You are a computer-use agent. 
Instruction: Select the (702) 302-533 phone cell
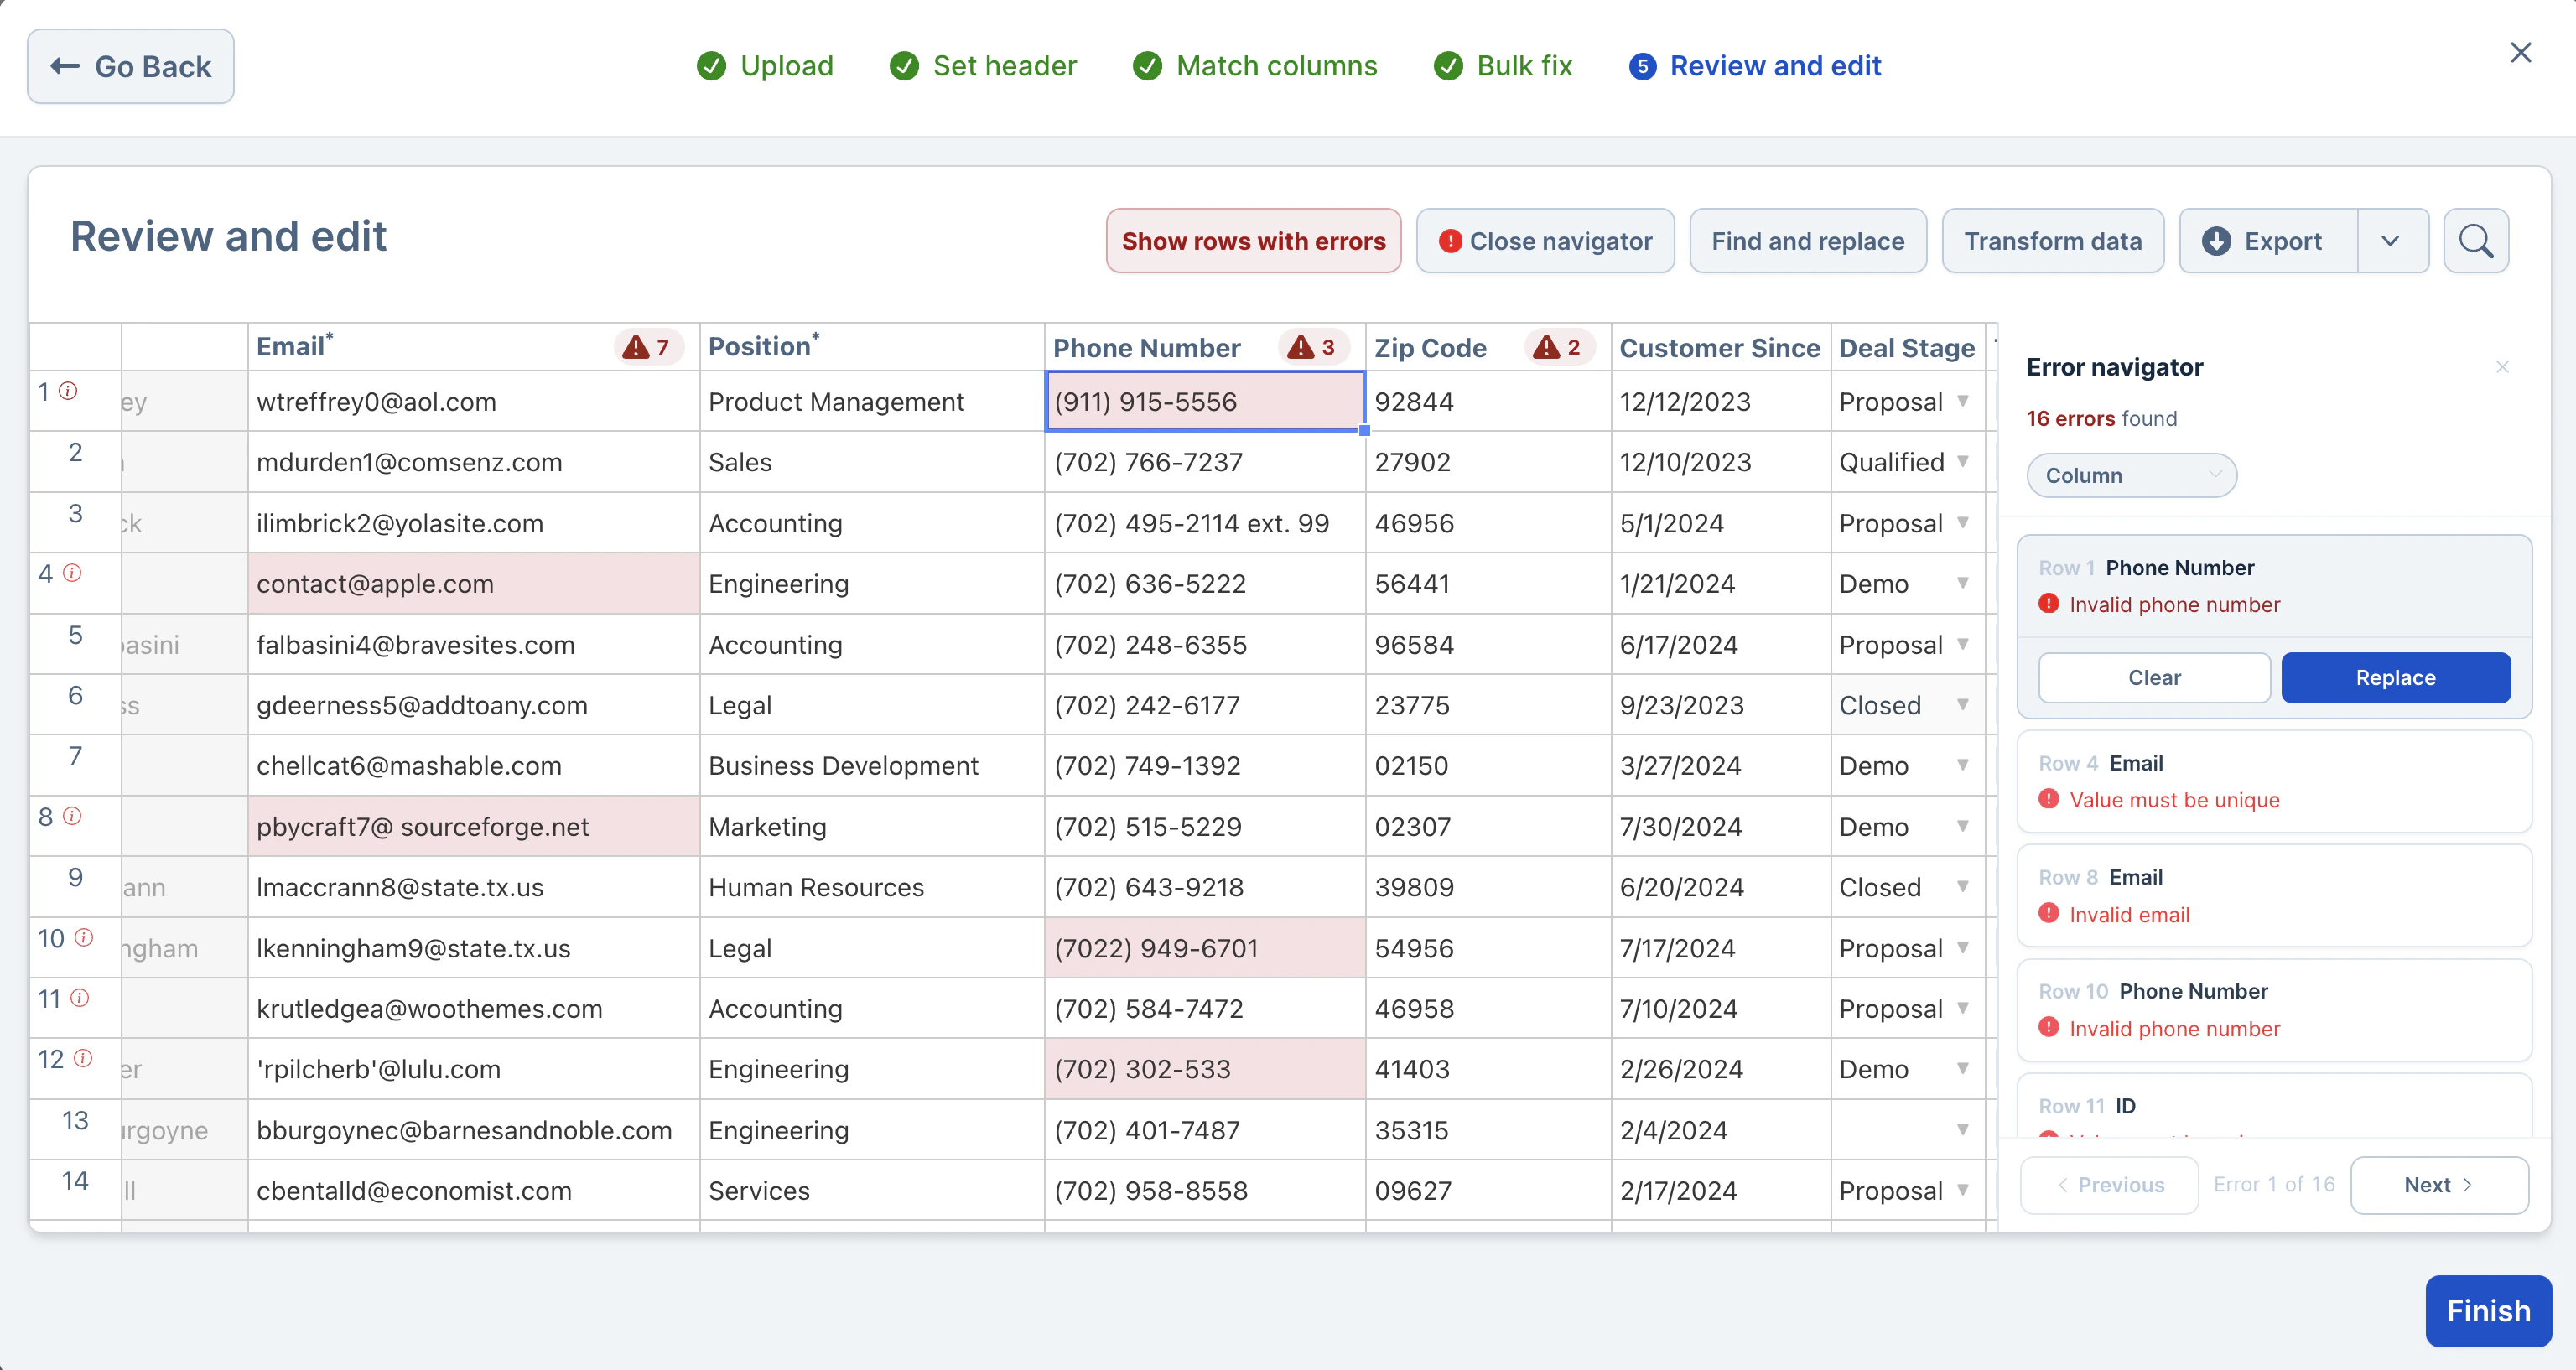(x=1205, y=1069)
